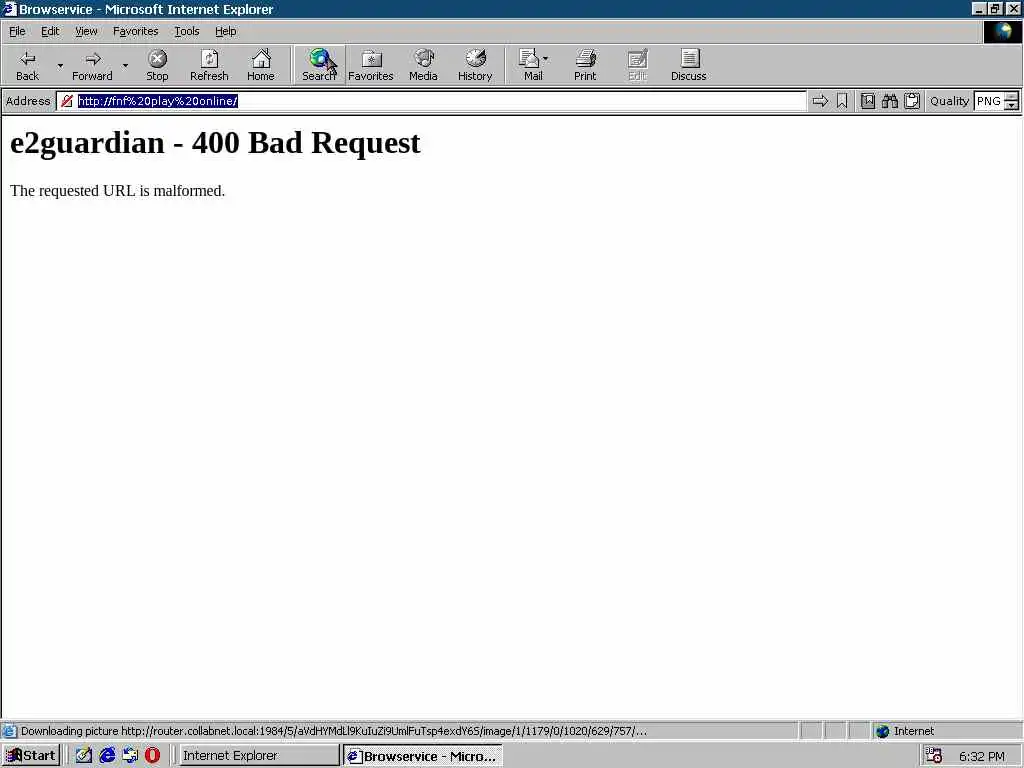Launch Internet Explorer from quick launch
1024x768 pixels.
point(106,756)
